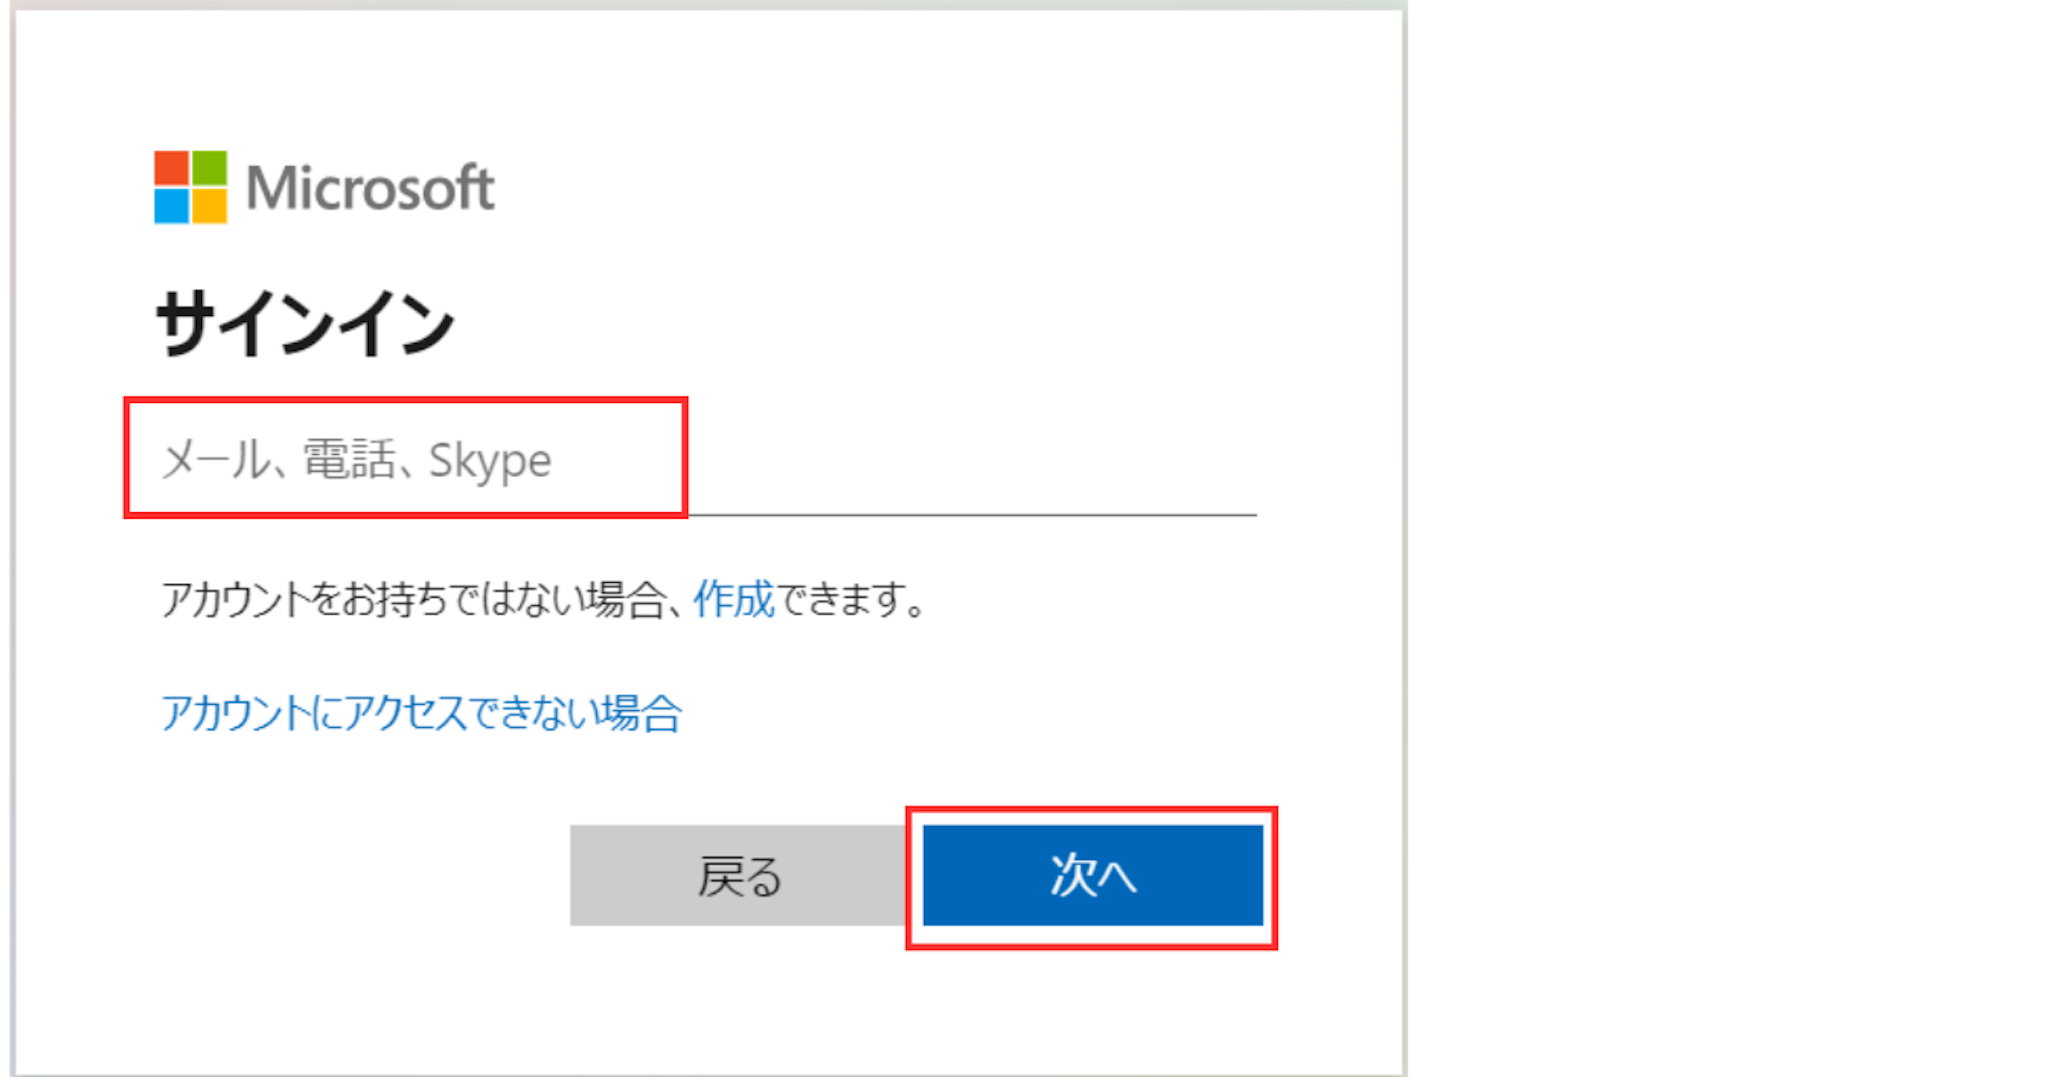Viewport: 2048px width, 1077px height.
Task: Click the red square of Microsoft logo
Action: point(171,168)
